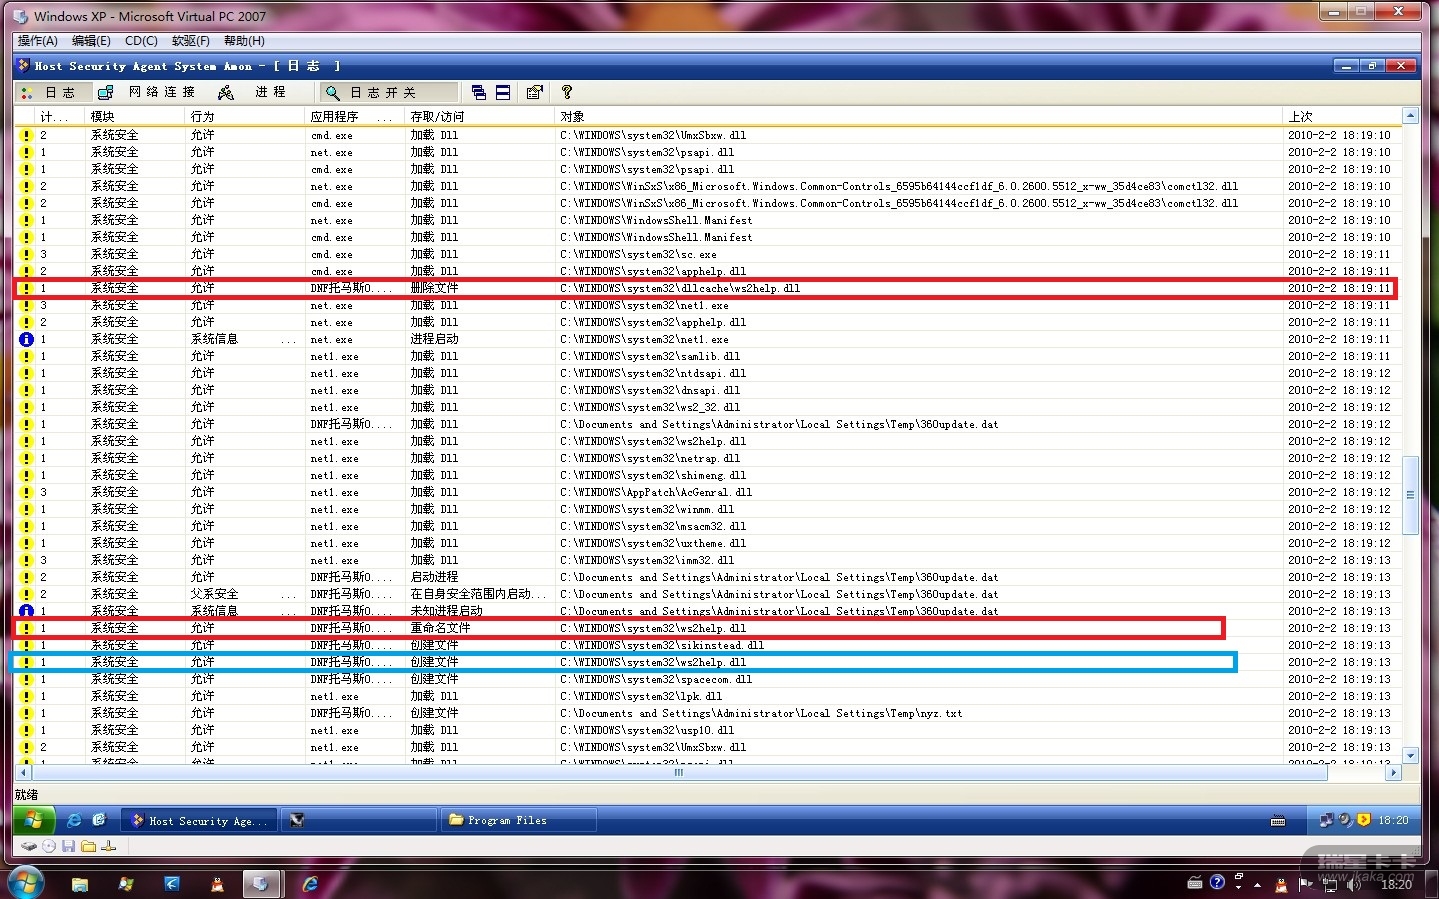Click the host tray volume speaker icon

1353,884
